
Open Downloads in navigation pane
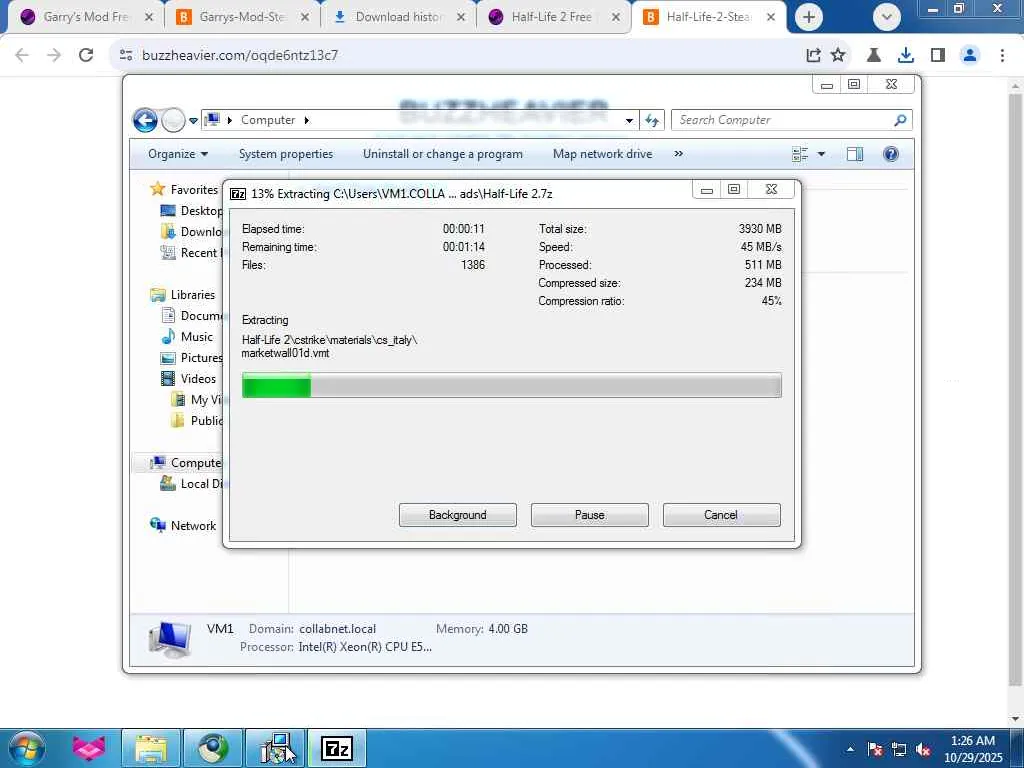191,231
